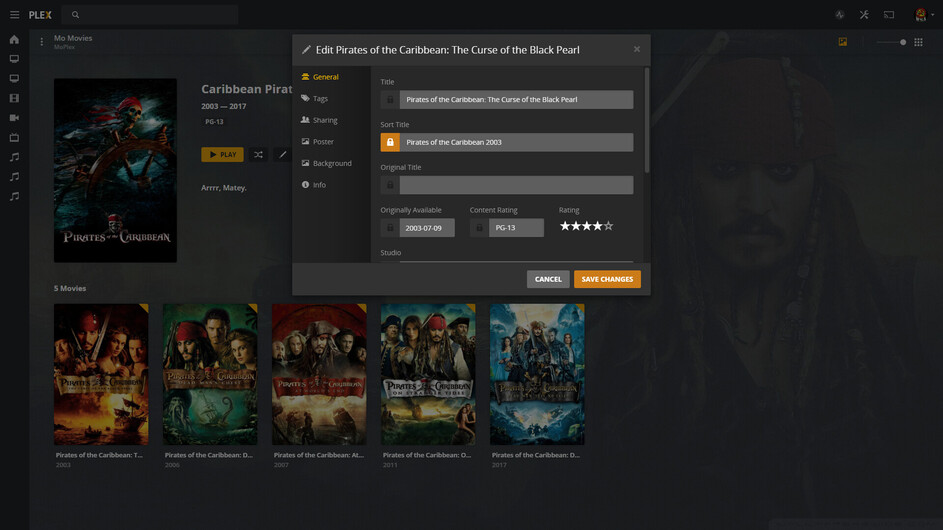The height and width of the screenshot is (530, 943).
Task: Open the user account avatar menu
Action: [x=922, y=14]
